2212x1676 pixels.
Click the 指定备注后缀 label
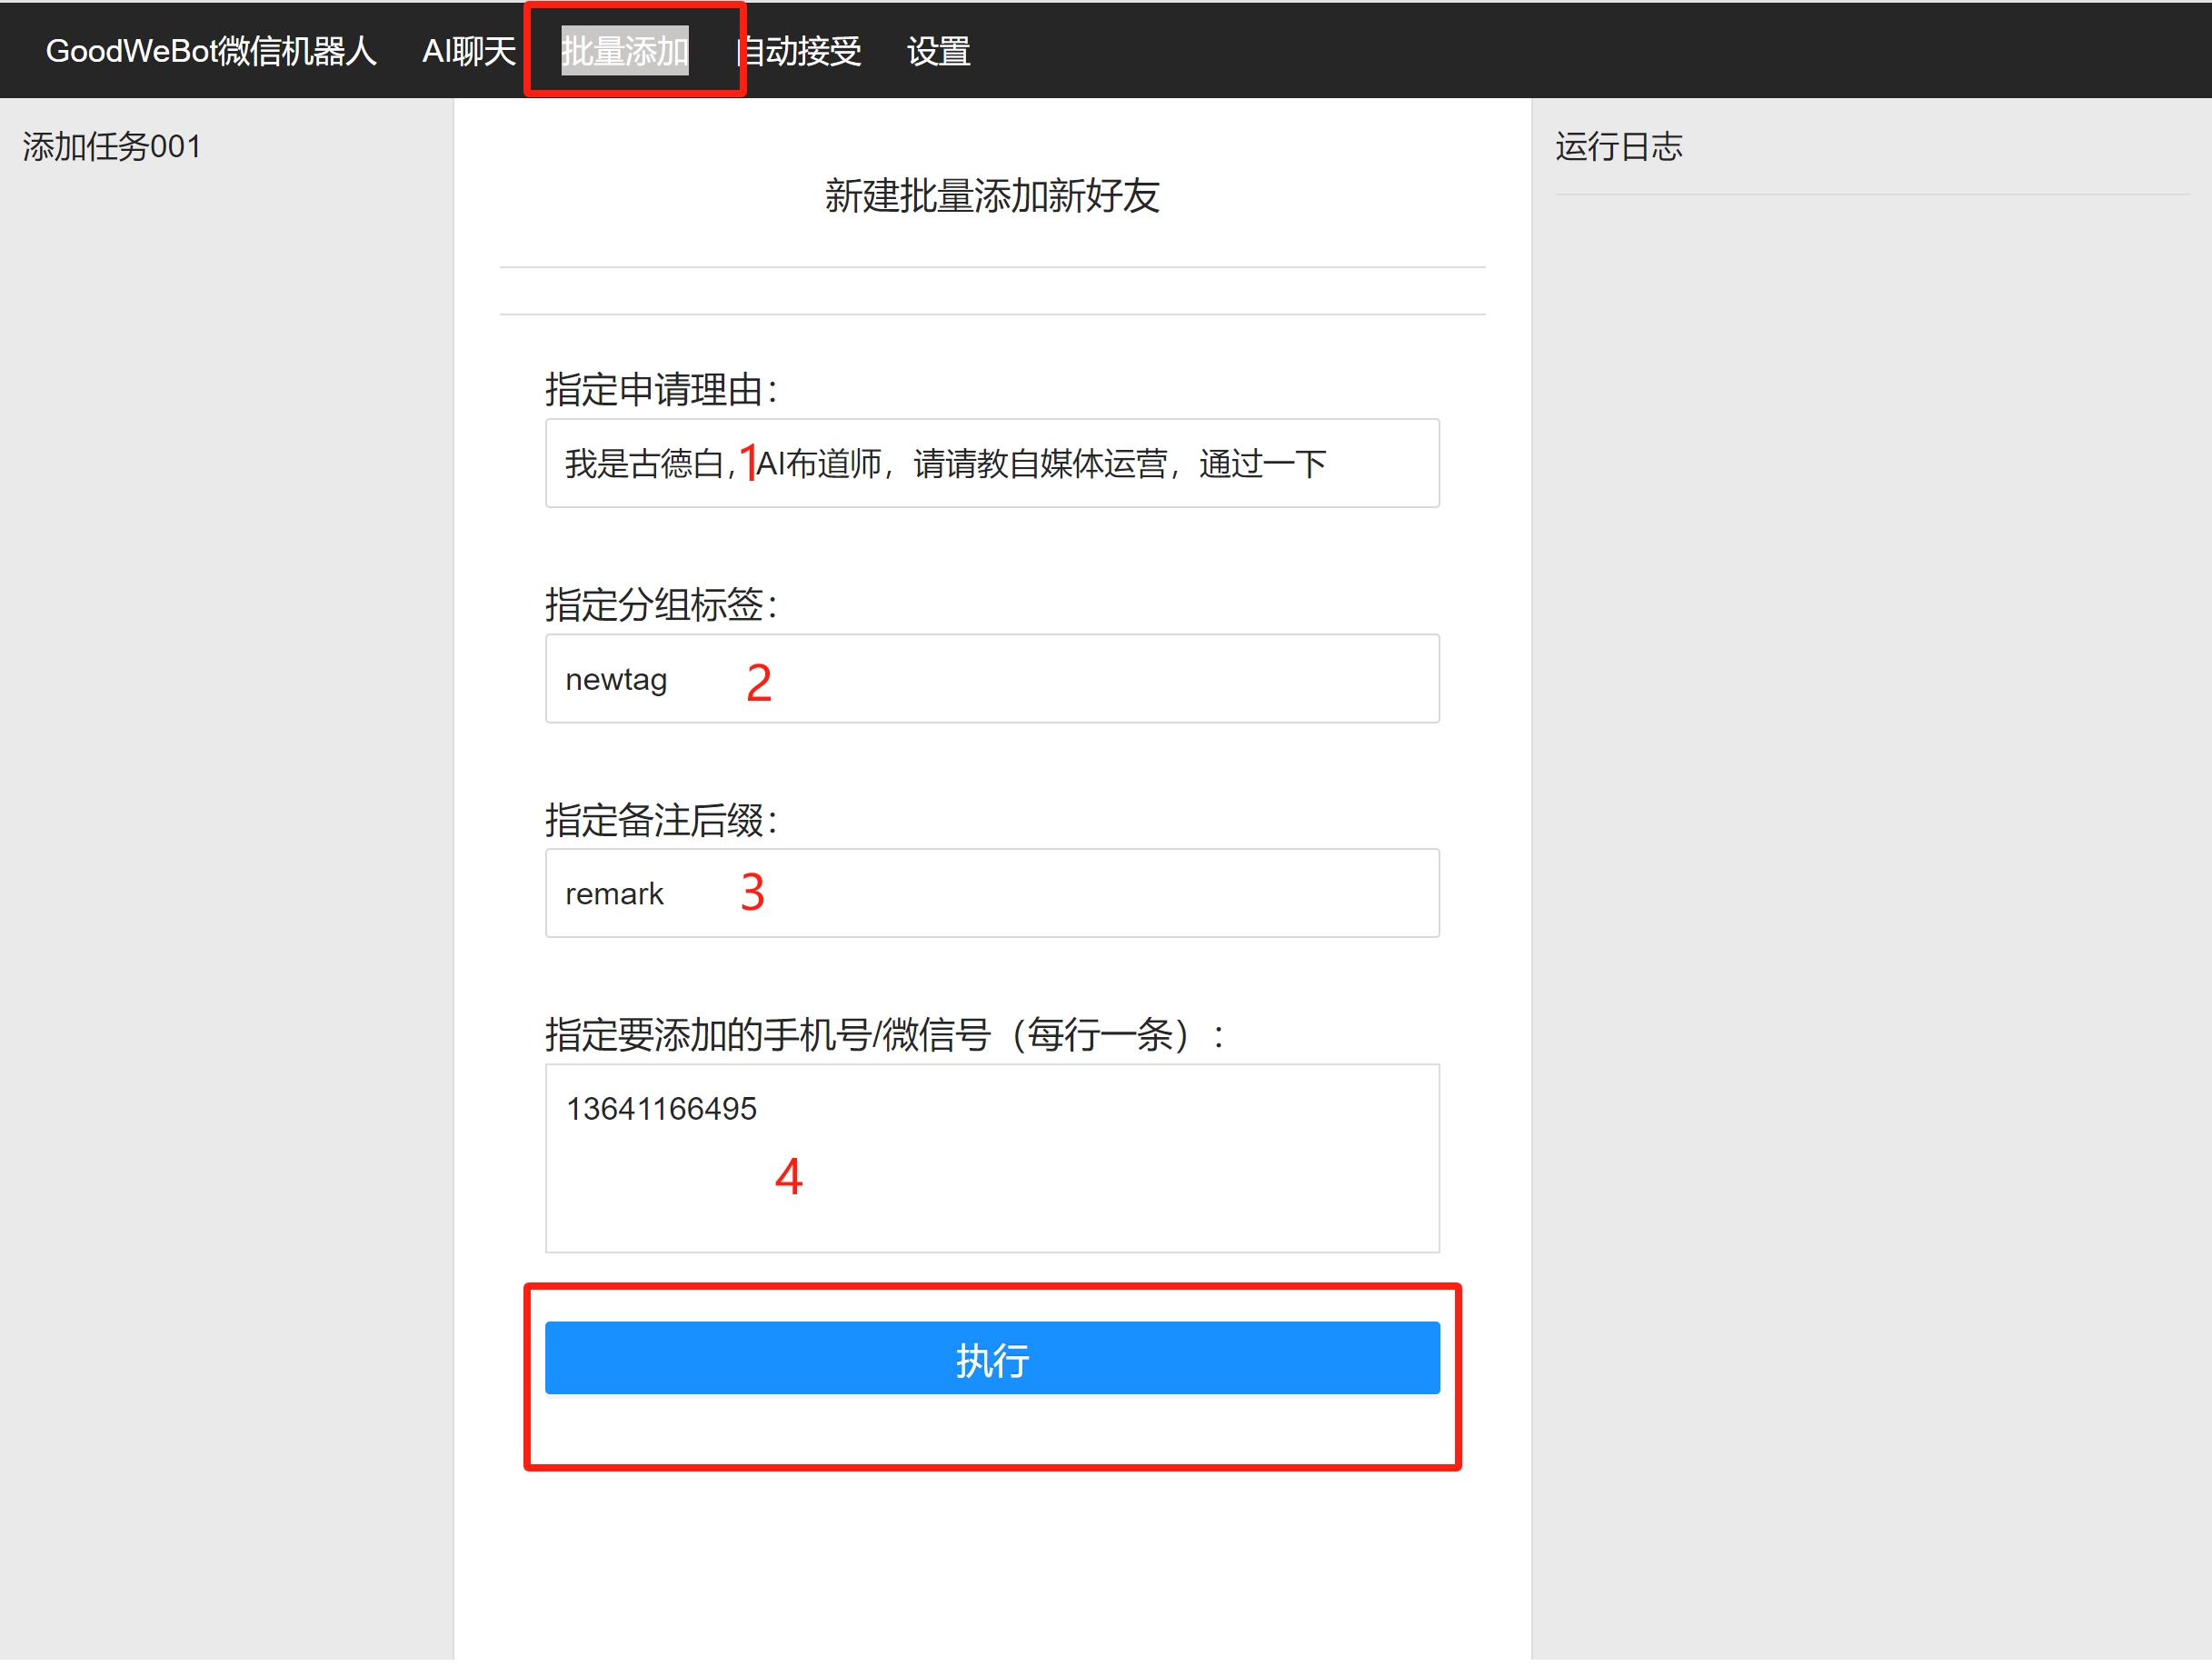click(x=661, y=819)
